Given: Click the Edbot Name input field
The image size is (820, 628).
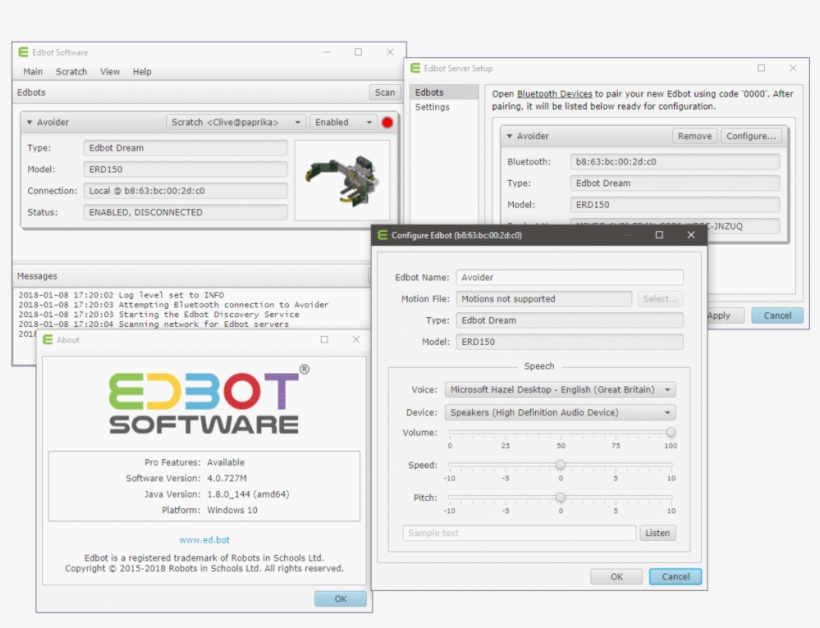Looking at the screenshot, I should [x=570, y=277].
